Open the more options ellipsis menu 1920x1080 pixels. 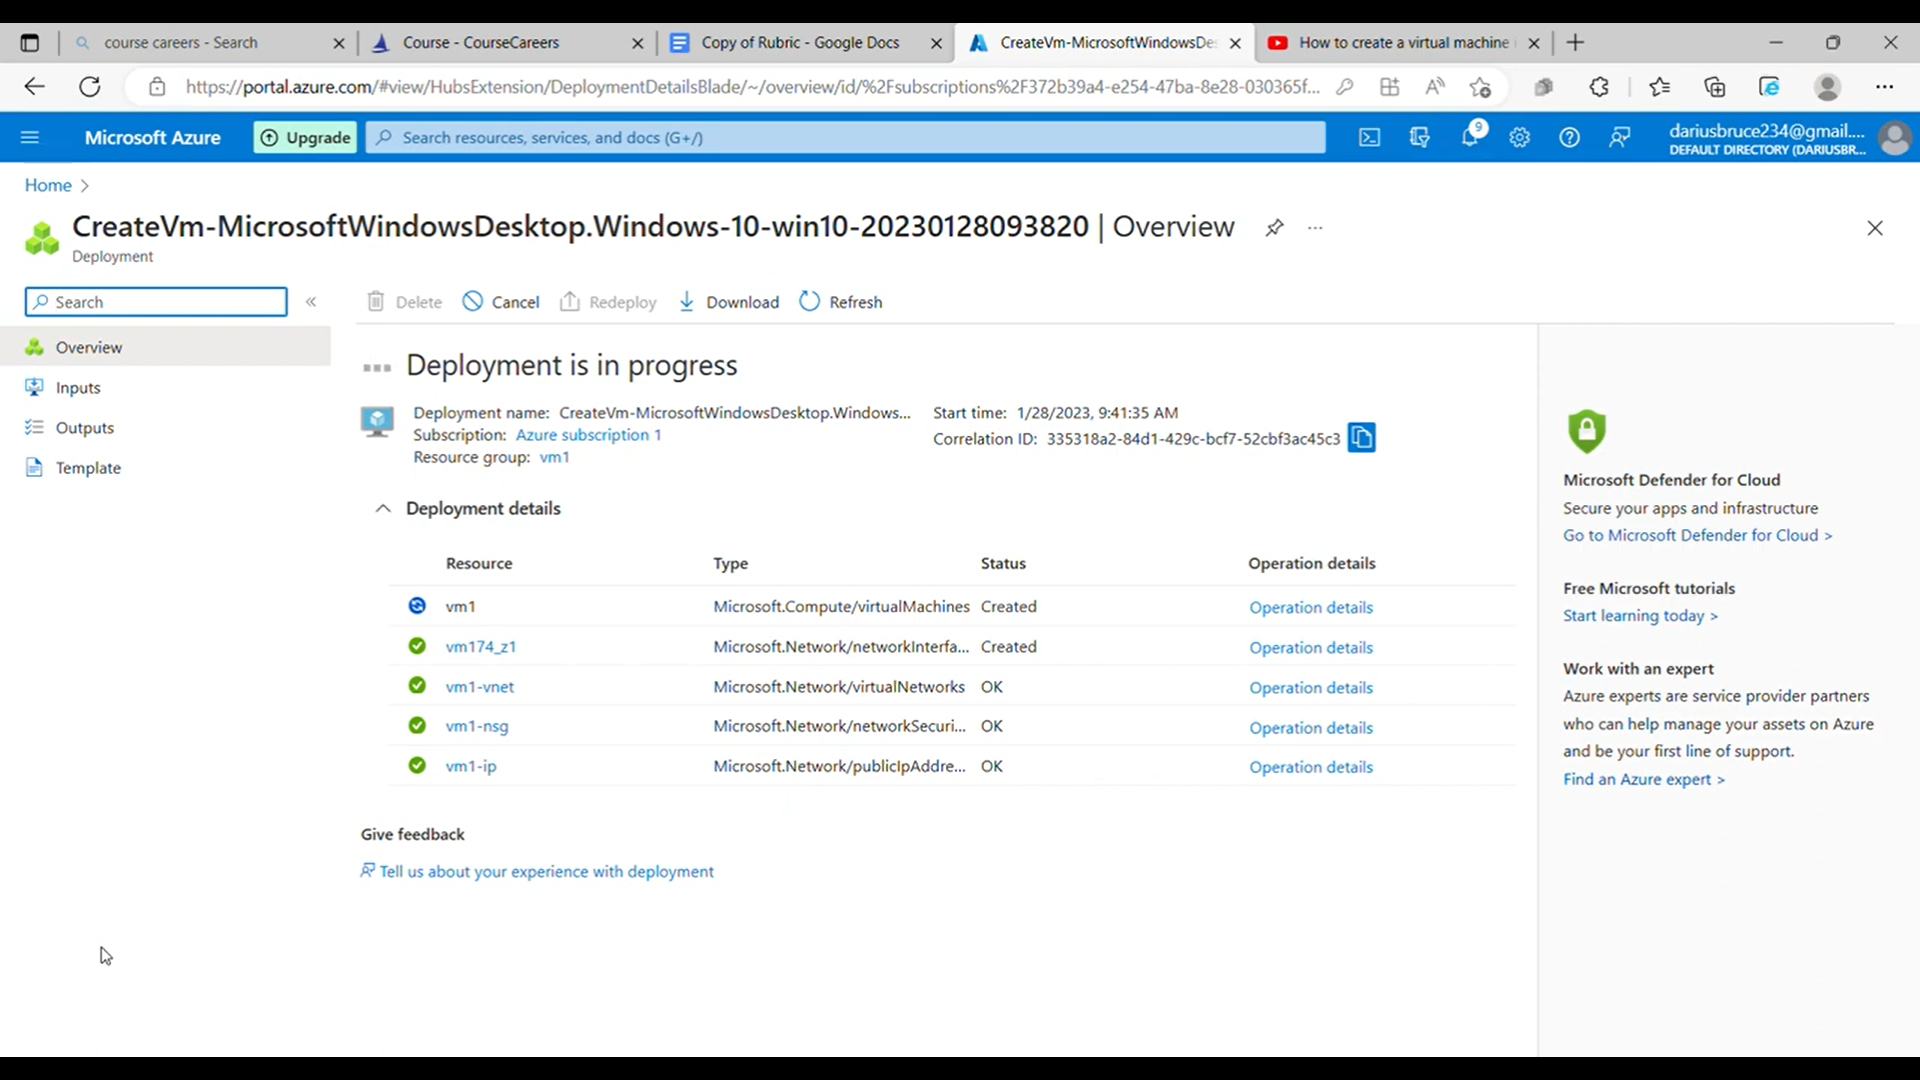[1315, 228]
